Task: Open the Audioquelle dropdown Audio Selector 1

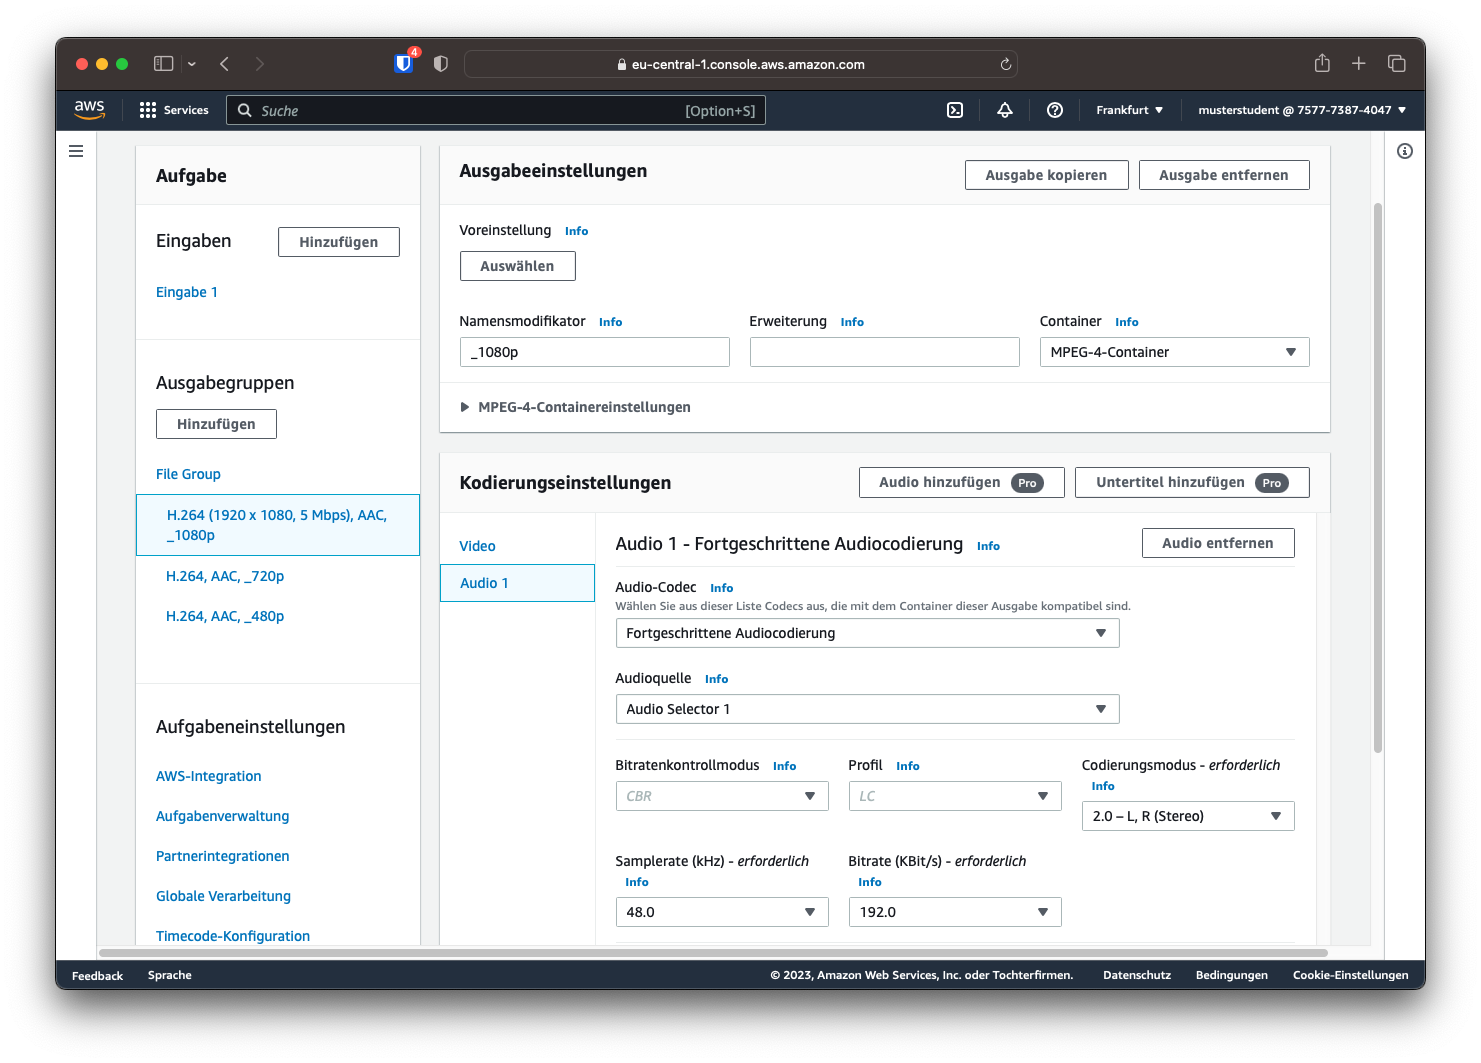Action: [x=867, y=709]
